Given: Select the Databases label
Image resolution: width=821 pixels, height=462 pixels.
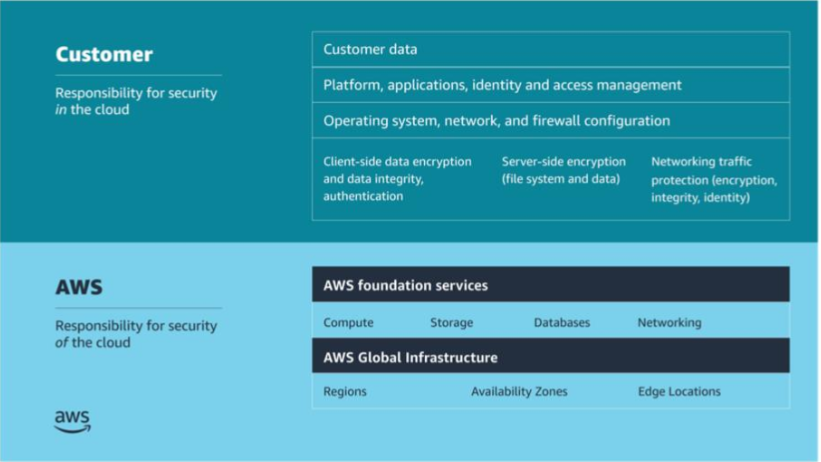Looking at the screenshot, I should (x=561, y=323).
